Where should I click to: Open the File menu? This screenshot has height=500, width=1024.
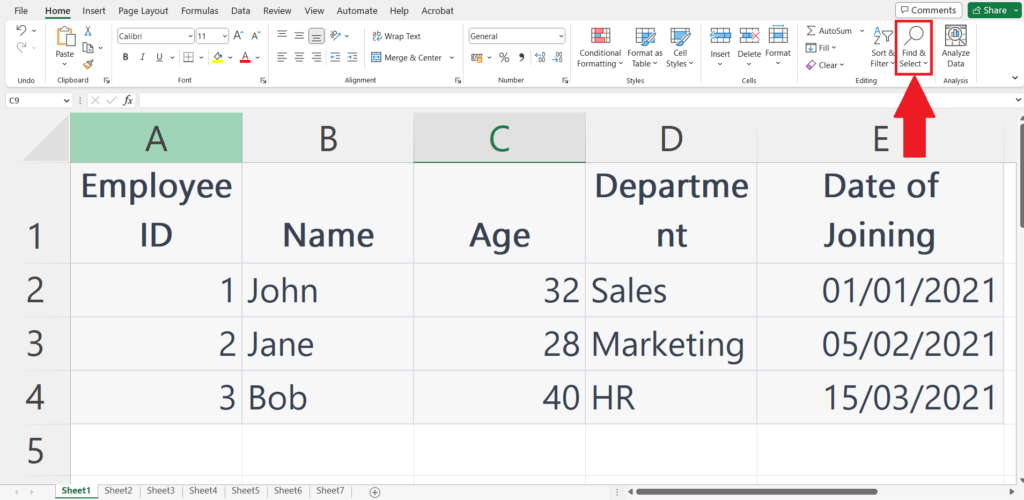pyautogui.click(x=21, y=10)
